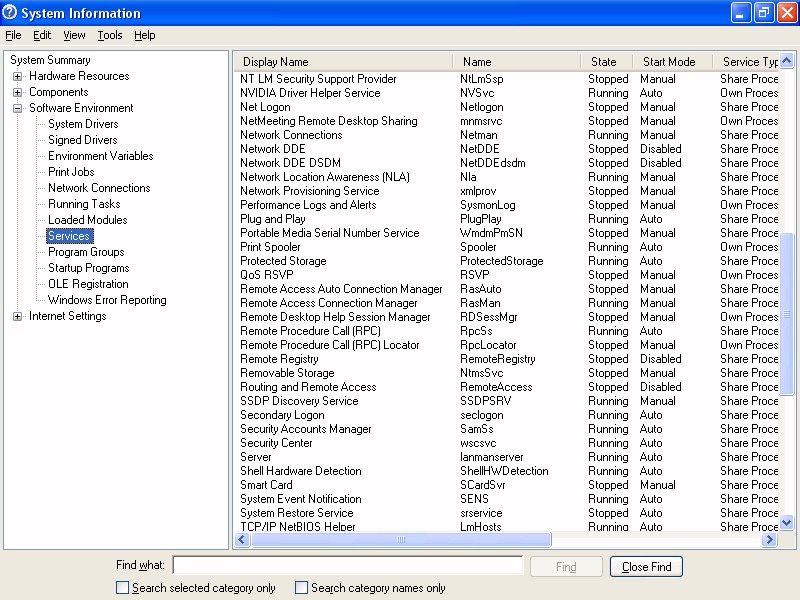Click the Close Find button
The height and width of the screenshot is (600, 800).
[647, 567]
